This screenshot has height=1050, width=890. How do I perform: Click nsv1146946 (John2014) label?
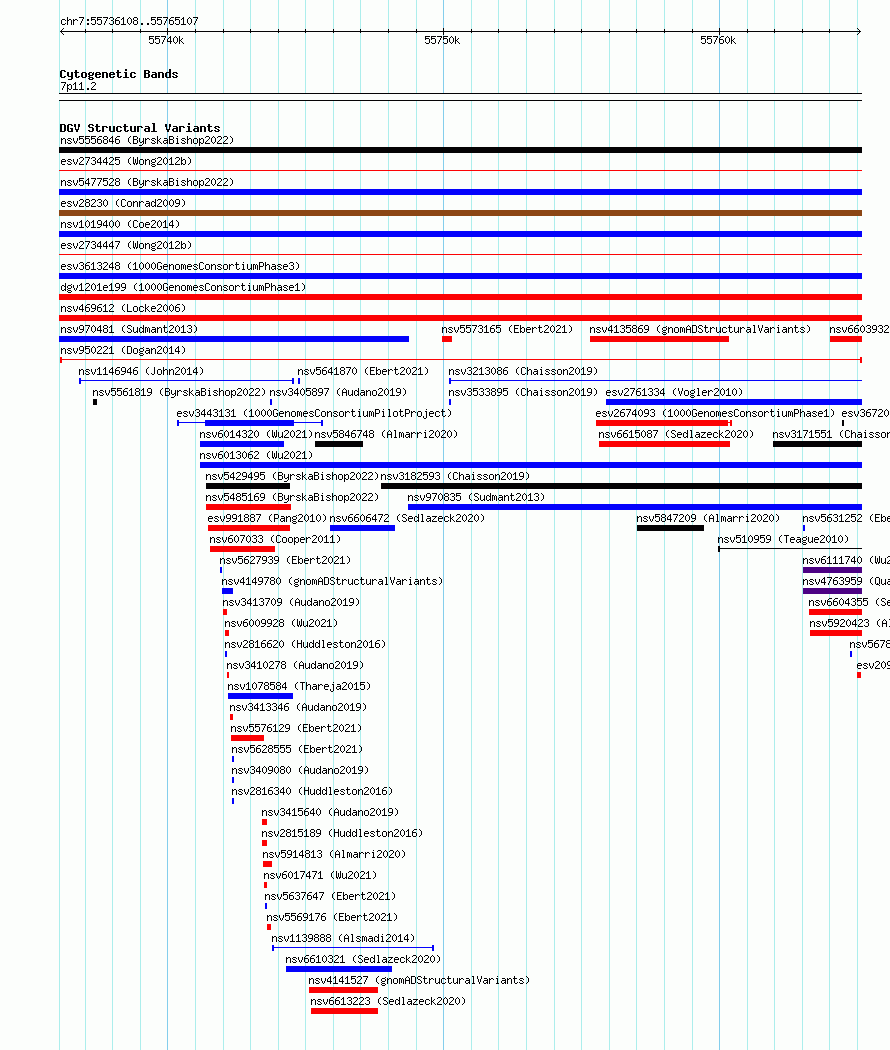click(141, 371)
